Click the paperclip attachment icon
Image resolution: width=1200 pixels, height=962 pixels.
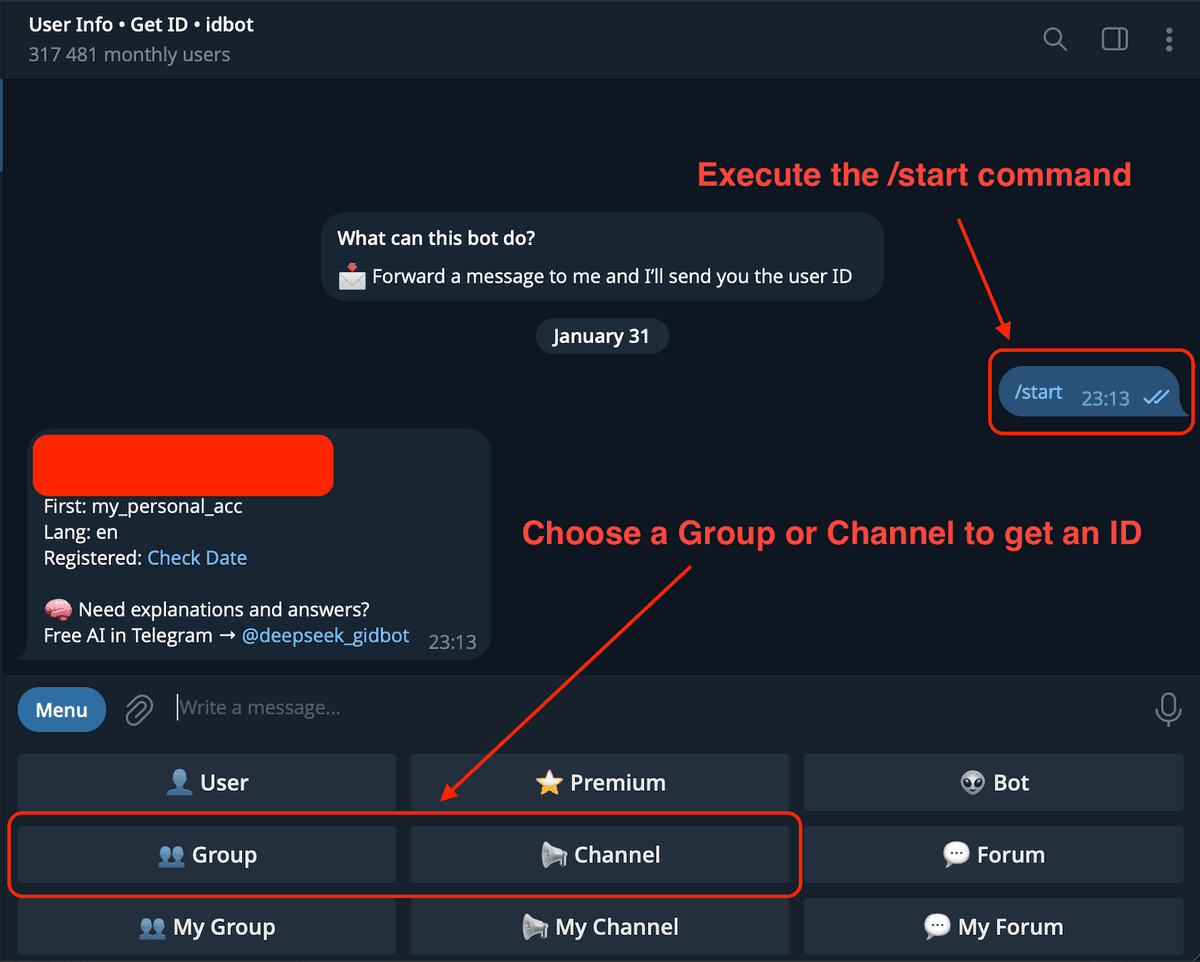point(138,709)
